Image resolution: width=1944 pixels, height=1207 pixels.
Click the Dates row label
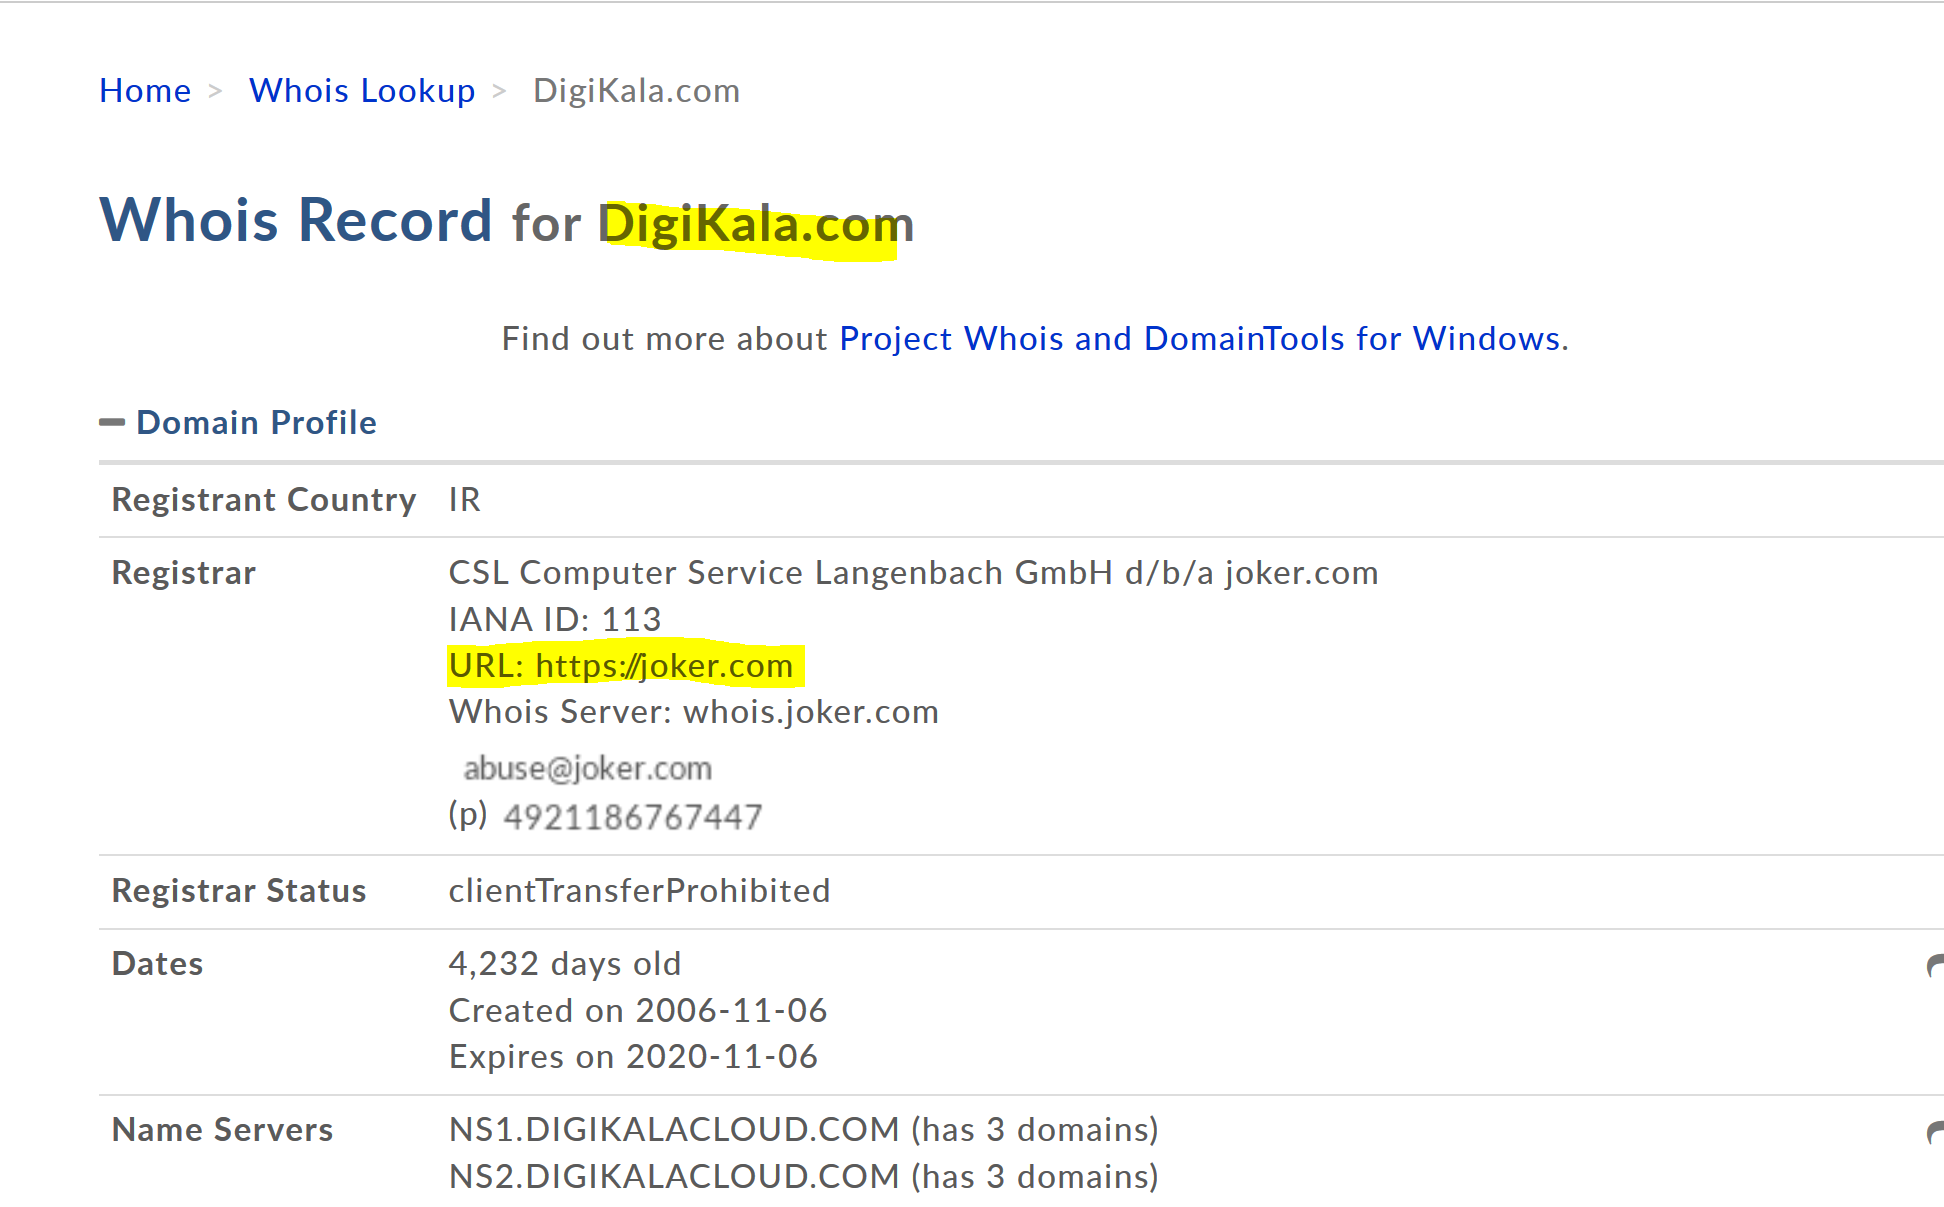point(158,964)
